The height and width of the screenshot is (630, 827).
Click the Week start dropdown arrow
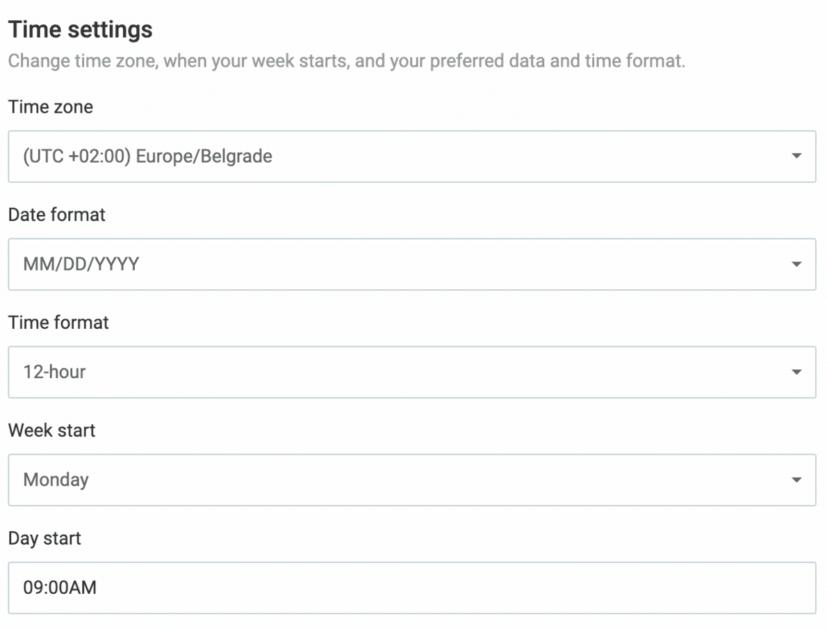pos(796,480)
